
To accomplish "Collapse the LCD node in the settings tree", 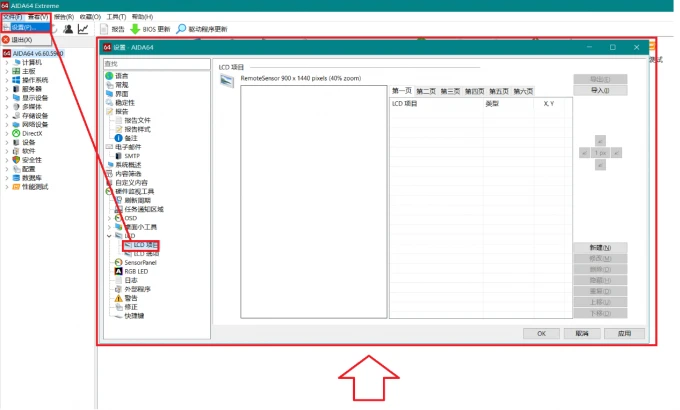I will point(109,236).
